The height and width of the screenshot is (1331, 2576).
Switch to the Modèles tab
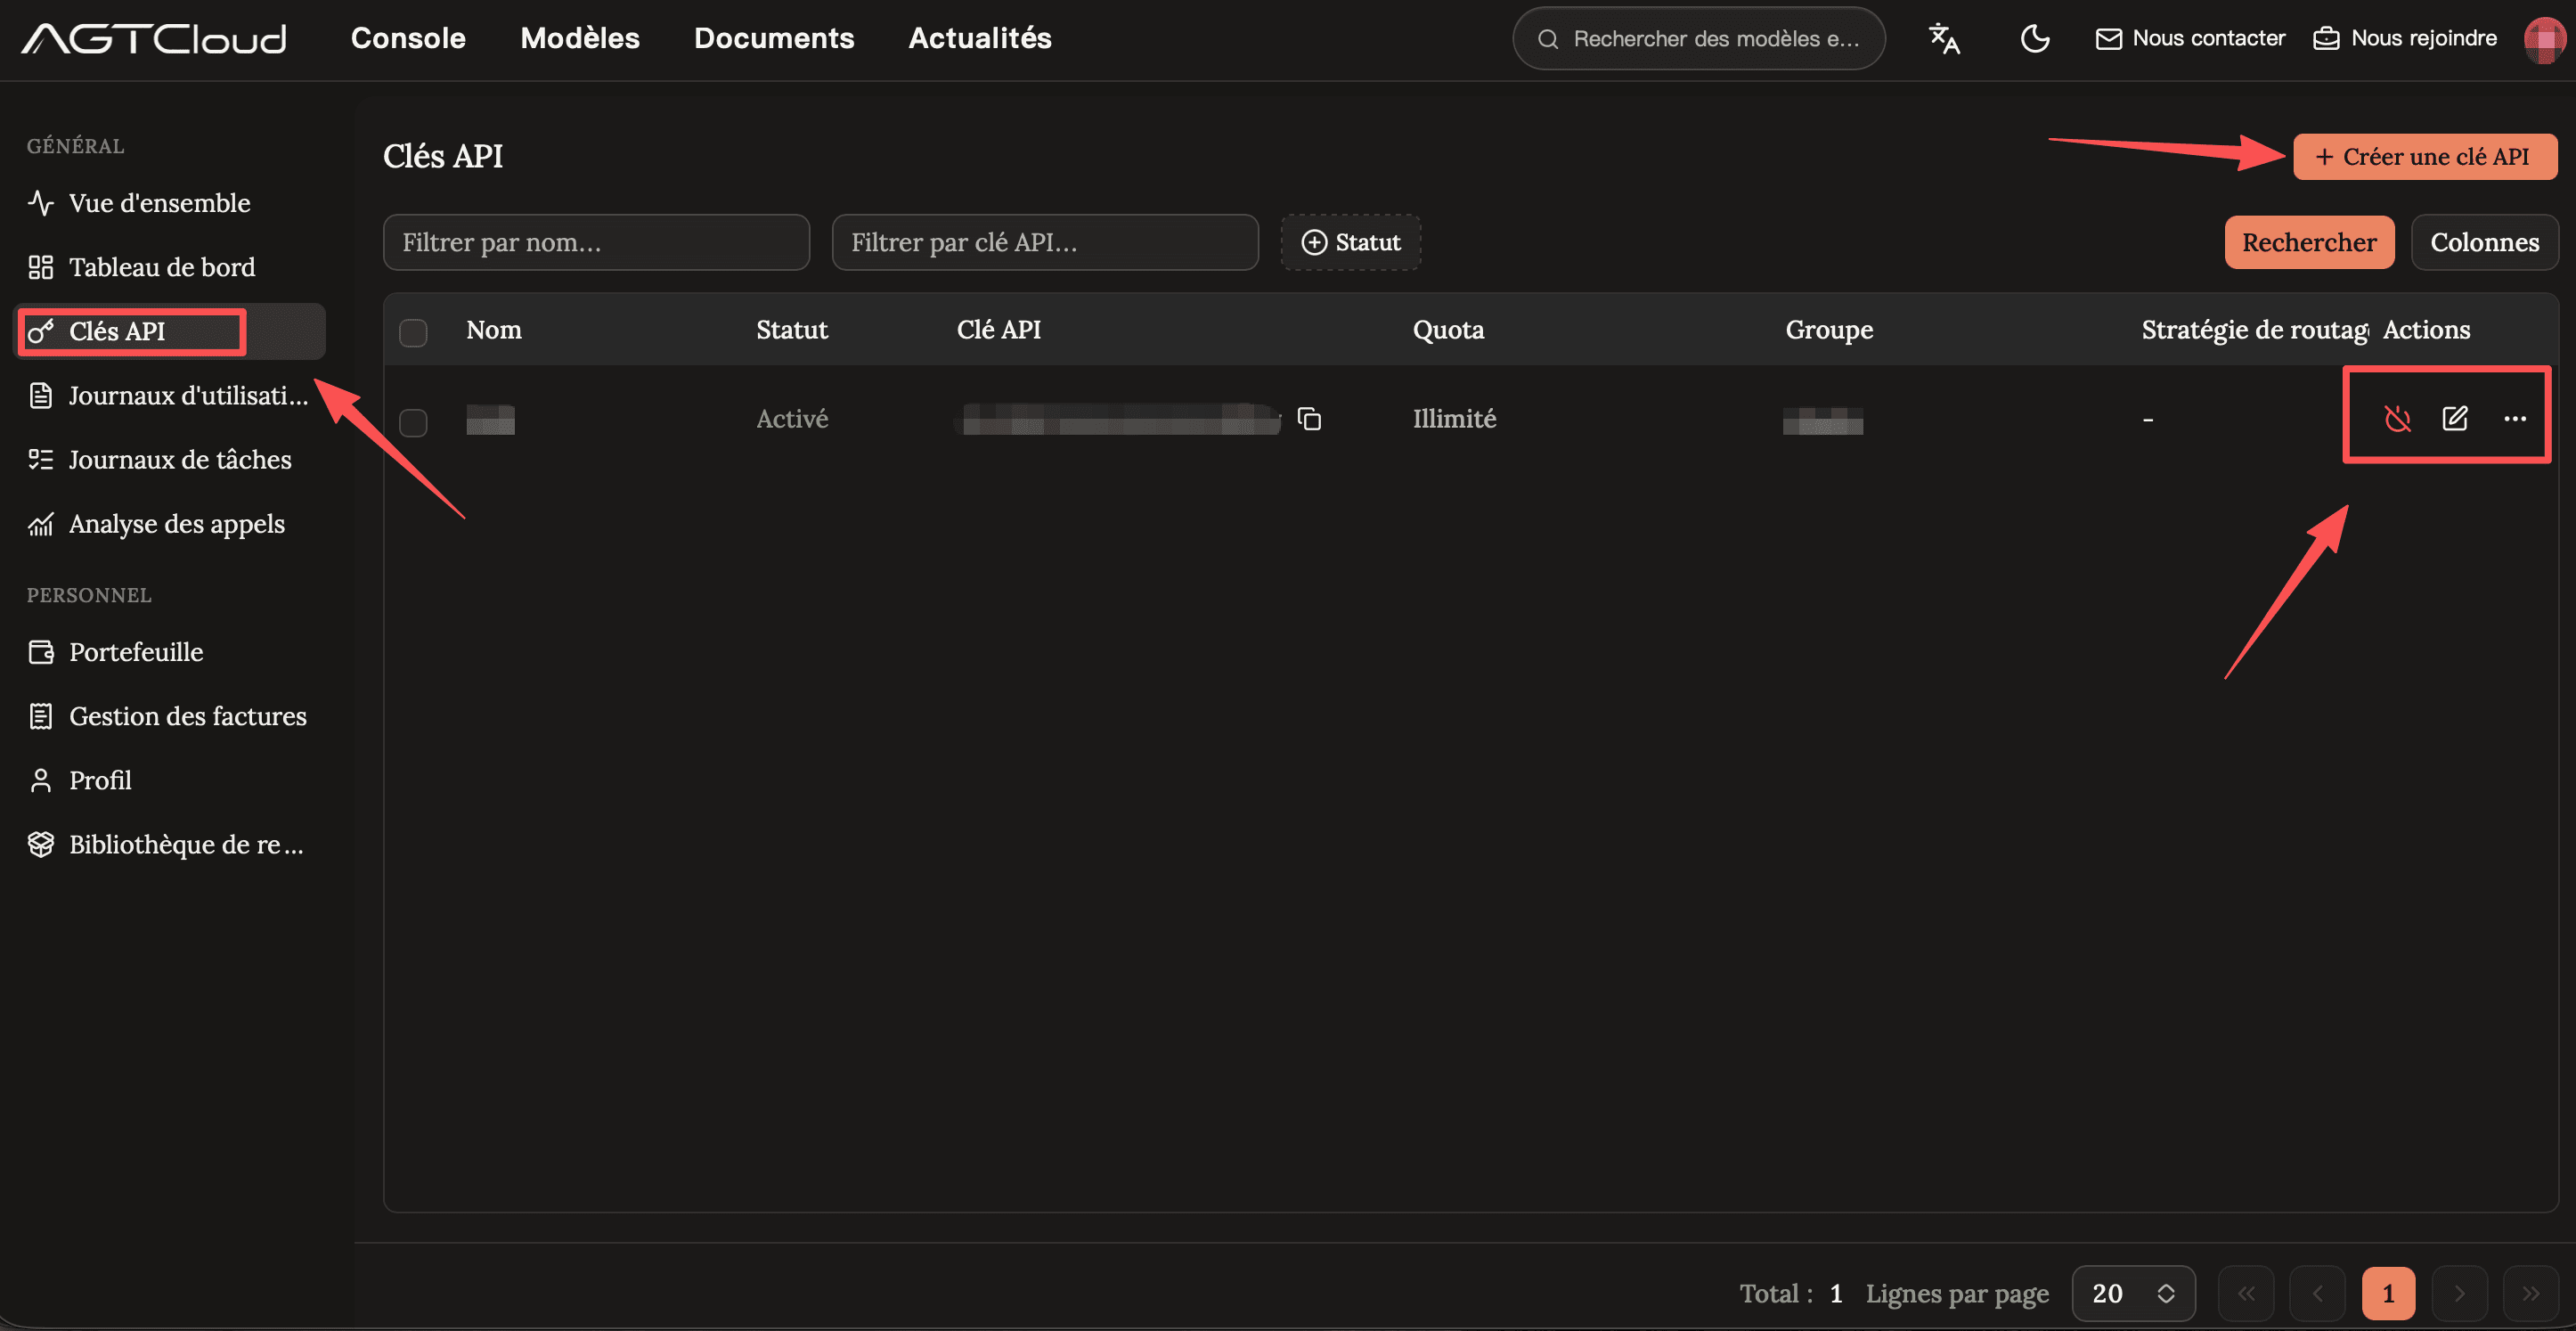coord(580,38)
